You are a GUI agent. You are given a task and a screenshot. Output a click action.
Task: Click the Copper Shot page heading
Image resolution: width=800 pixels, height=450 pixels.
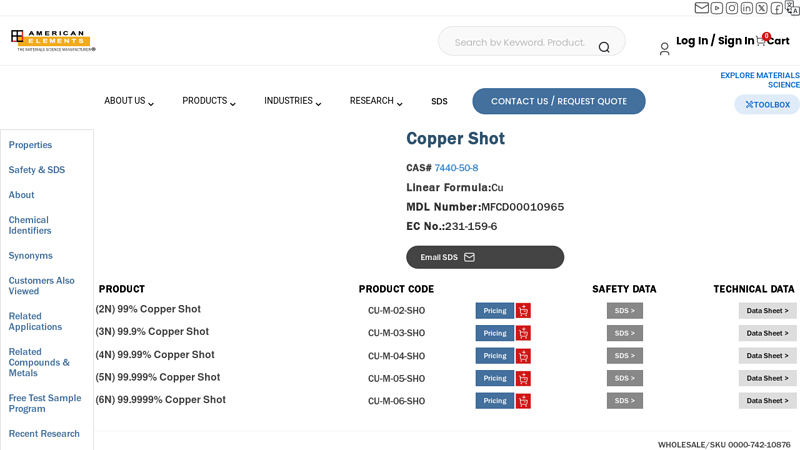click(x=456, y=139)
